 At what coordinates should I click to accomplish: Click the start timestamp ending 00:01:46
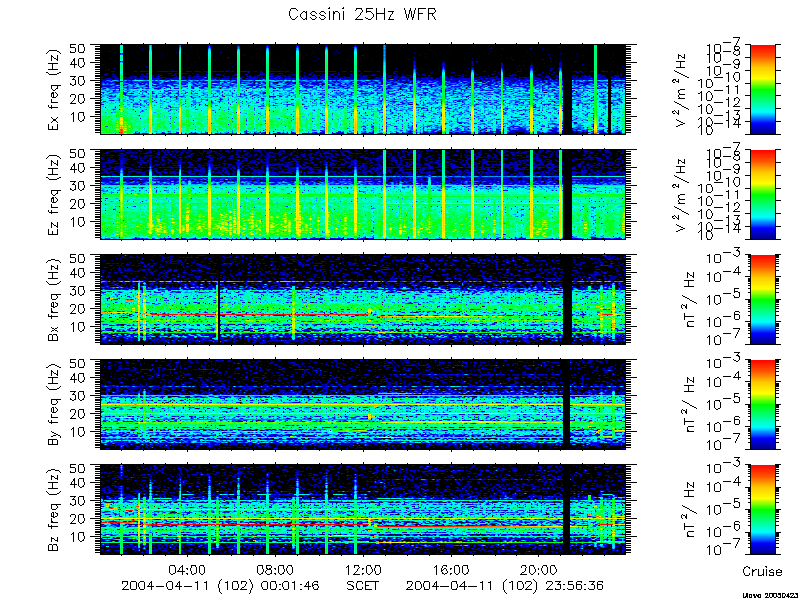tap(220, 585)
